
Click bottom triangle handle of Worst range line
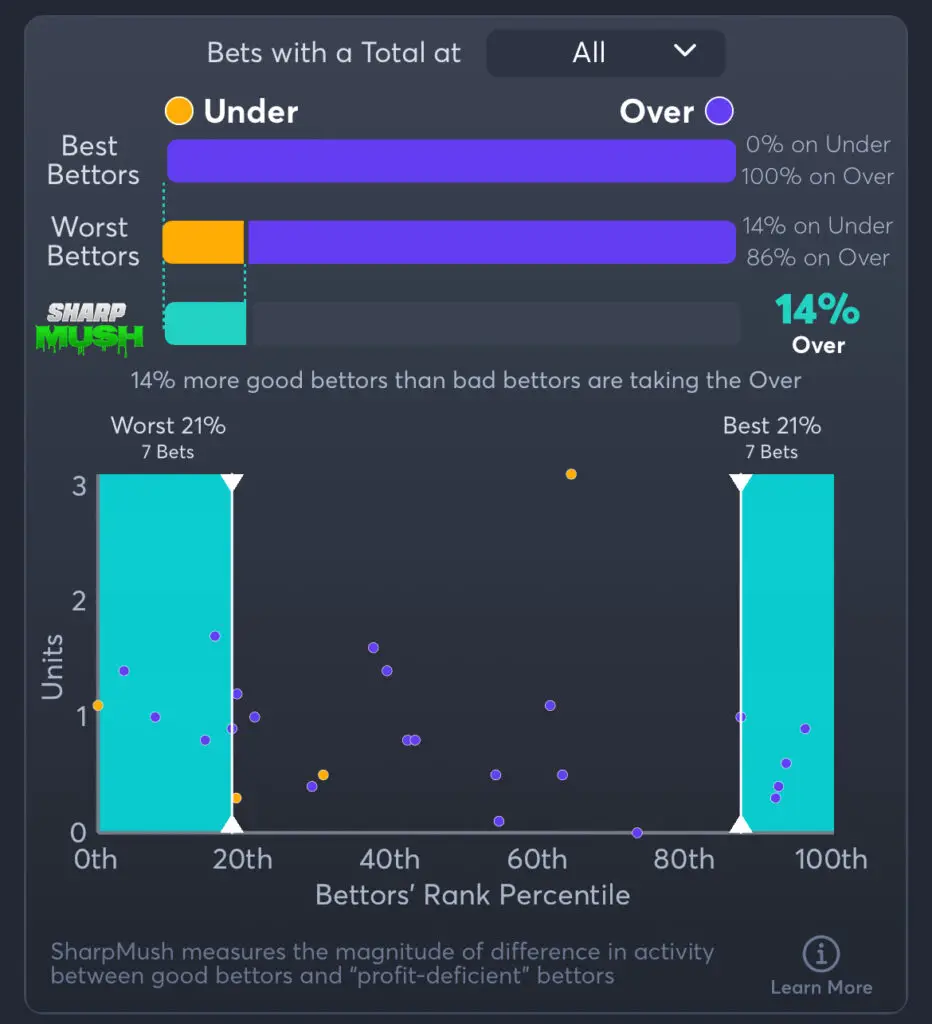[232, 825]
